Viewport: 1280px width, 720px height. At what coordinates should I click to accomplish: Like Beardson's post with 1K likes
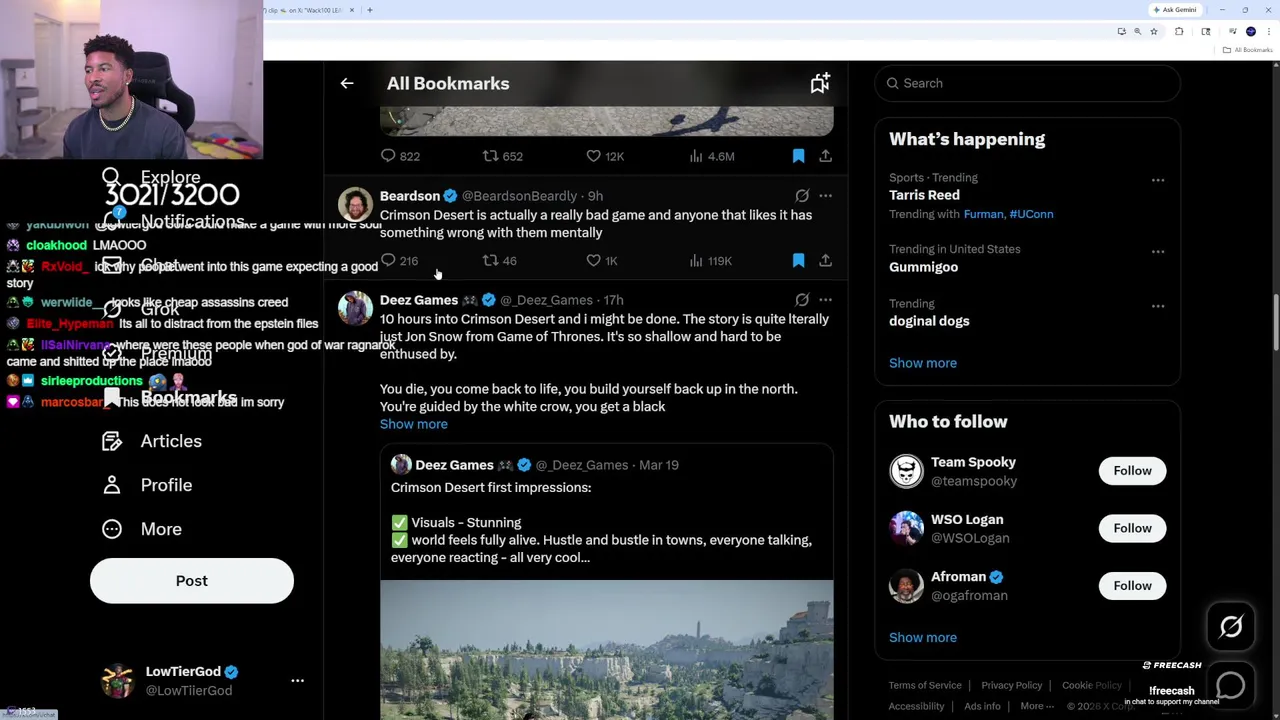[x=601, y=261]
